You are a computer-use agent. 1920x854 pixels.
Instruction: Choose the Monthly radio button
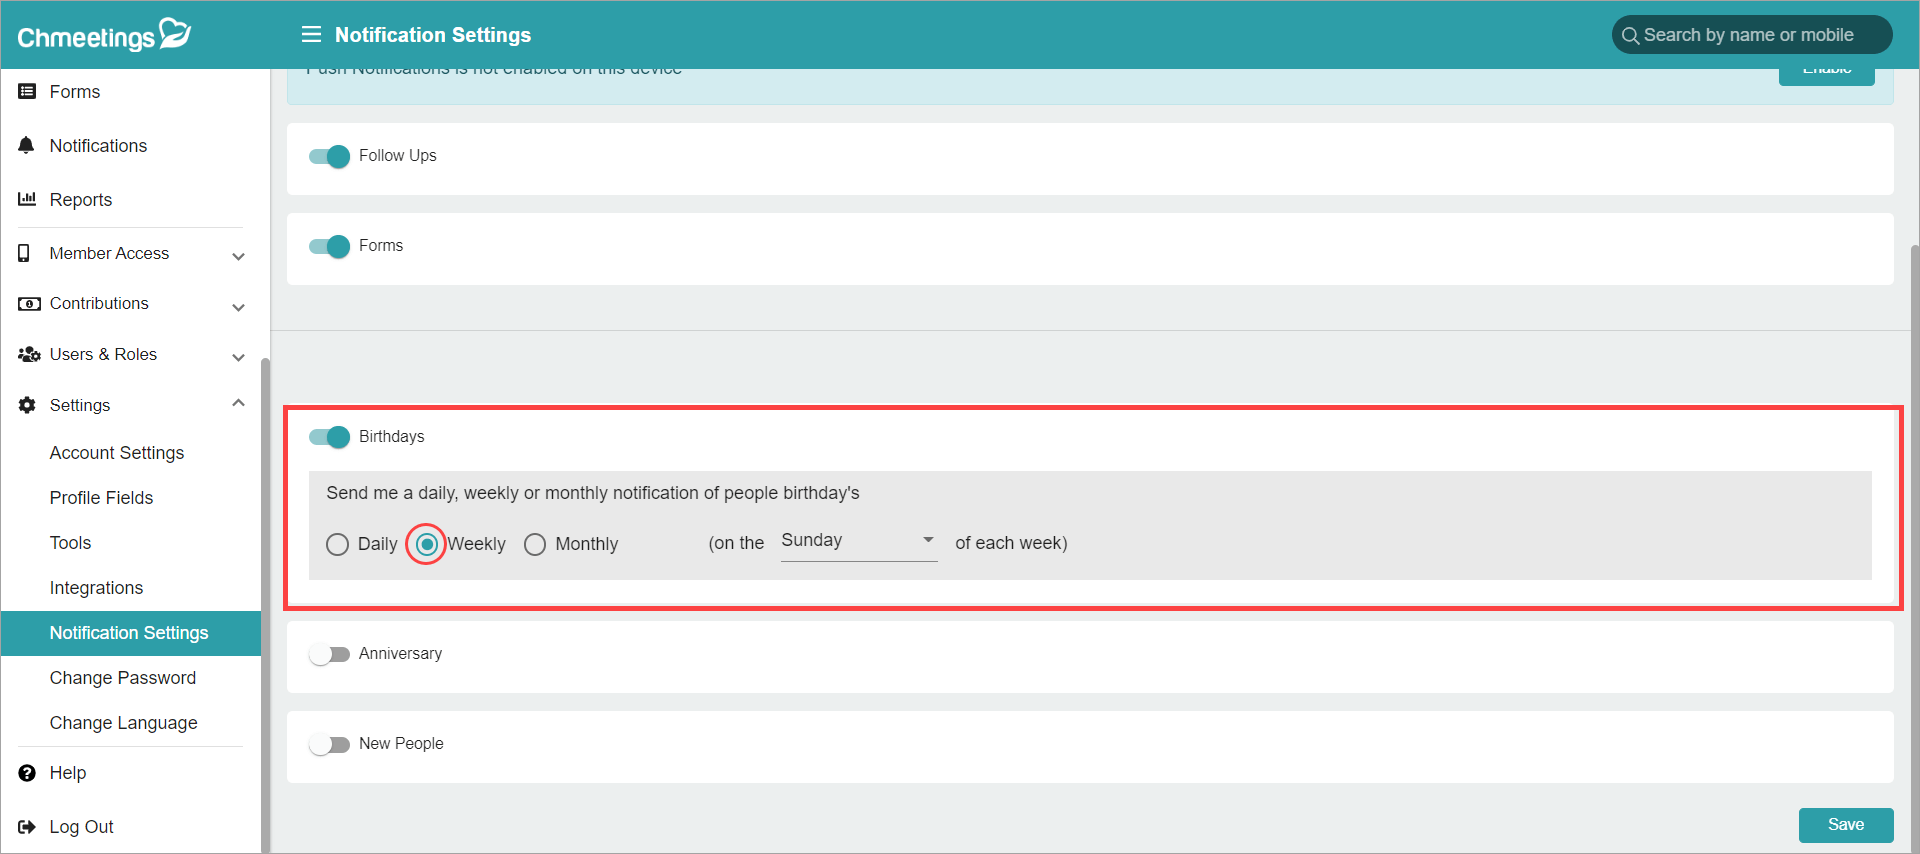point(535,544)
